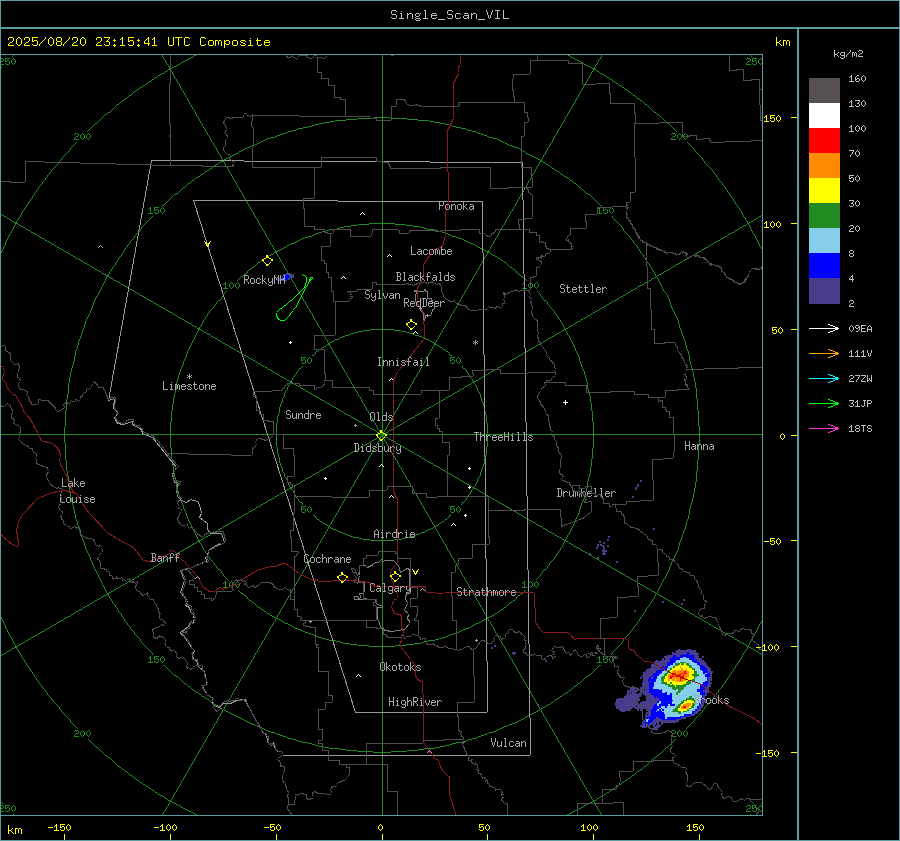Click the Stettler label
Screen dimensions: 900x841
pyautogui.click(x=583, y=289)
